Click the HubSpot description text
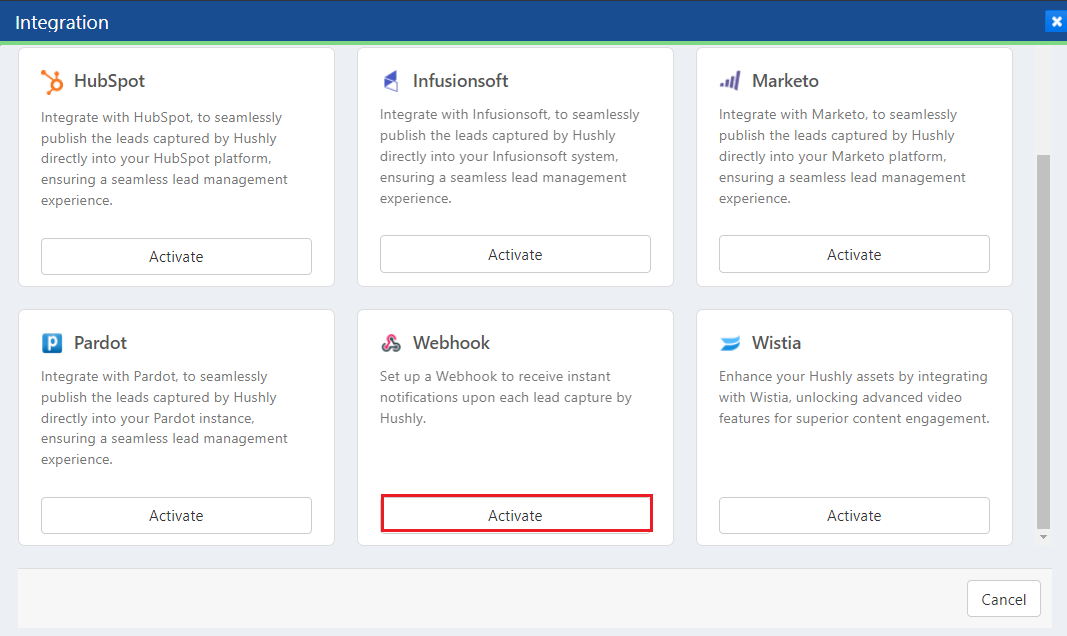Screen dimensions: 1067x636 (164, 158)
